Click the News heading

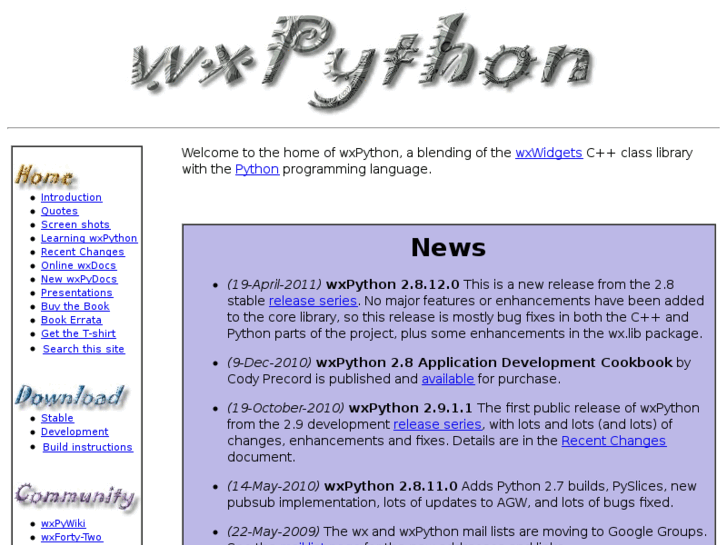[448, 248]
